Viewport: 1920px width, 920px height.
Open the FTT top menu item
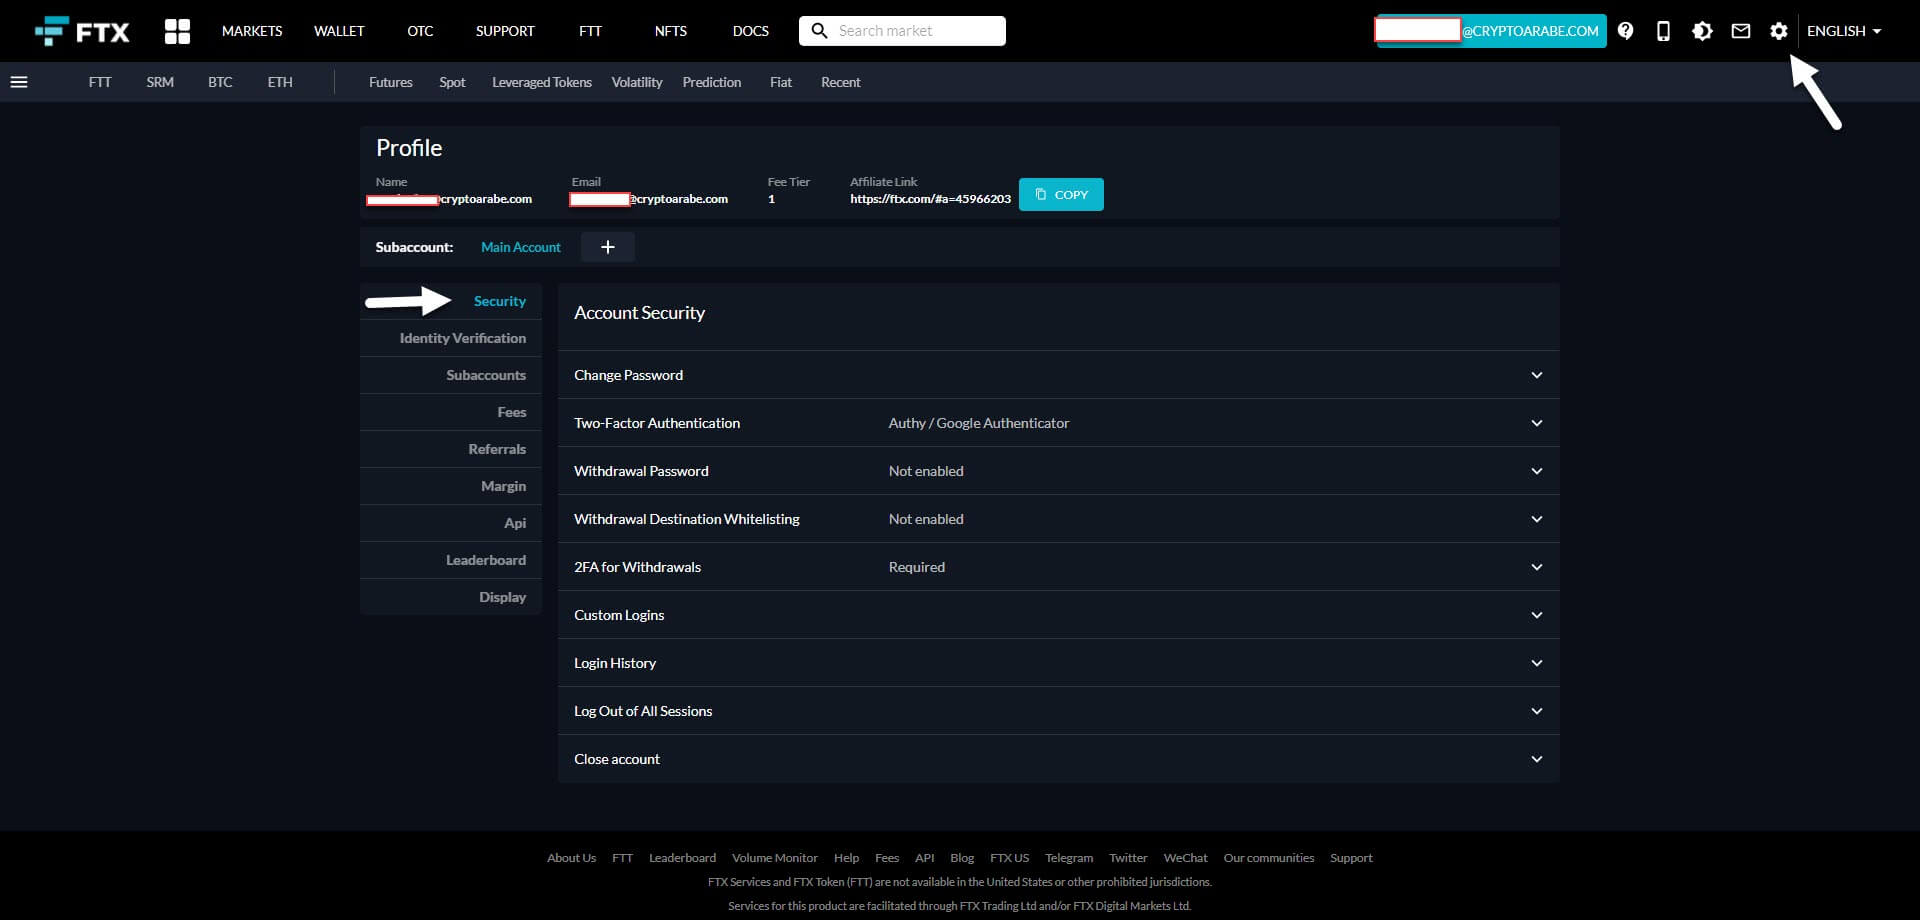pos(590,31)
